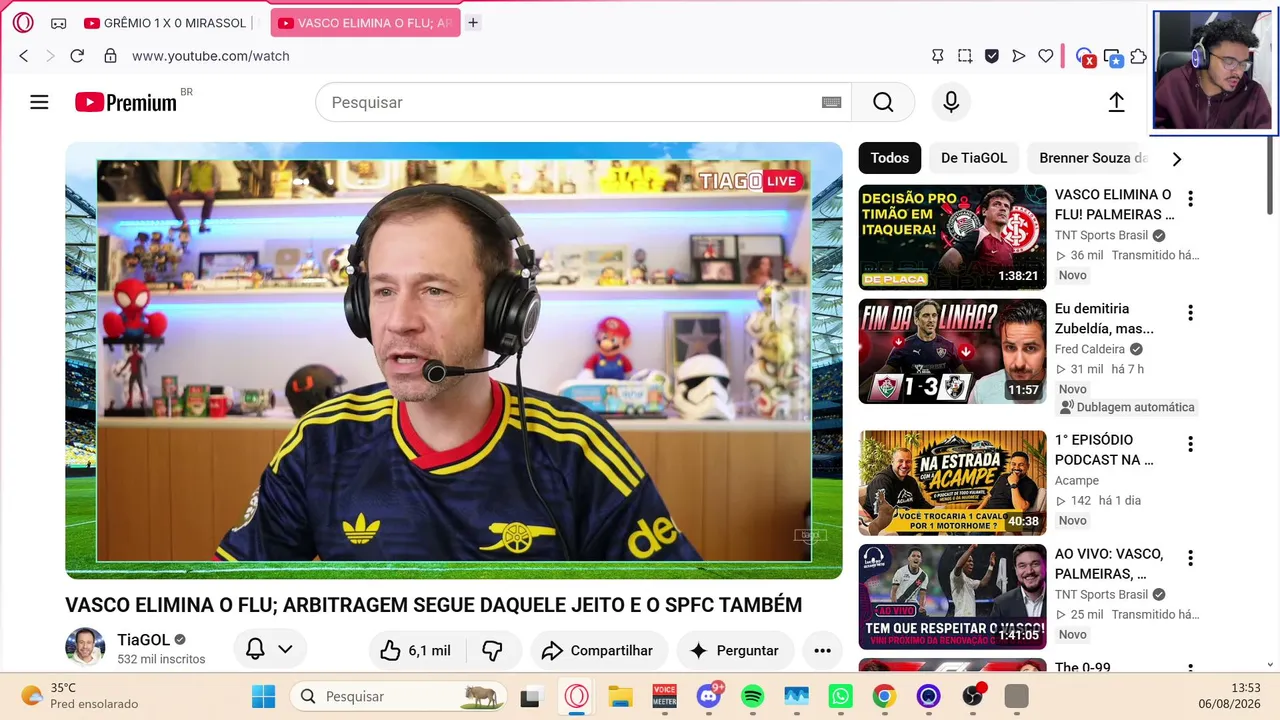Go to YouTube Premium home logo
Image resolution: width=1280 pixels, height=720 pixels.
[126, 102]
